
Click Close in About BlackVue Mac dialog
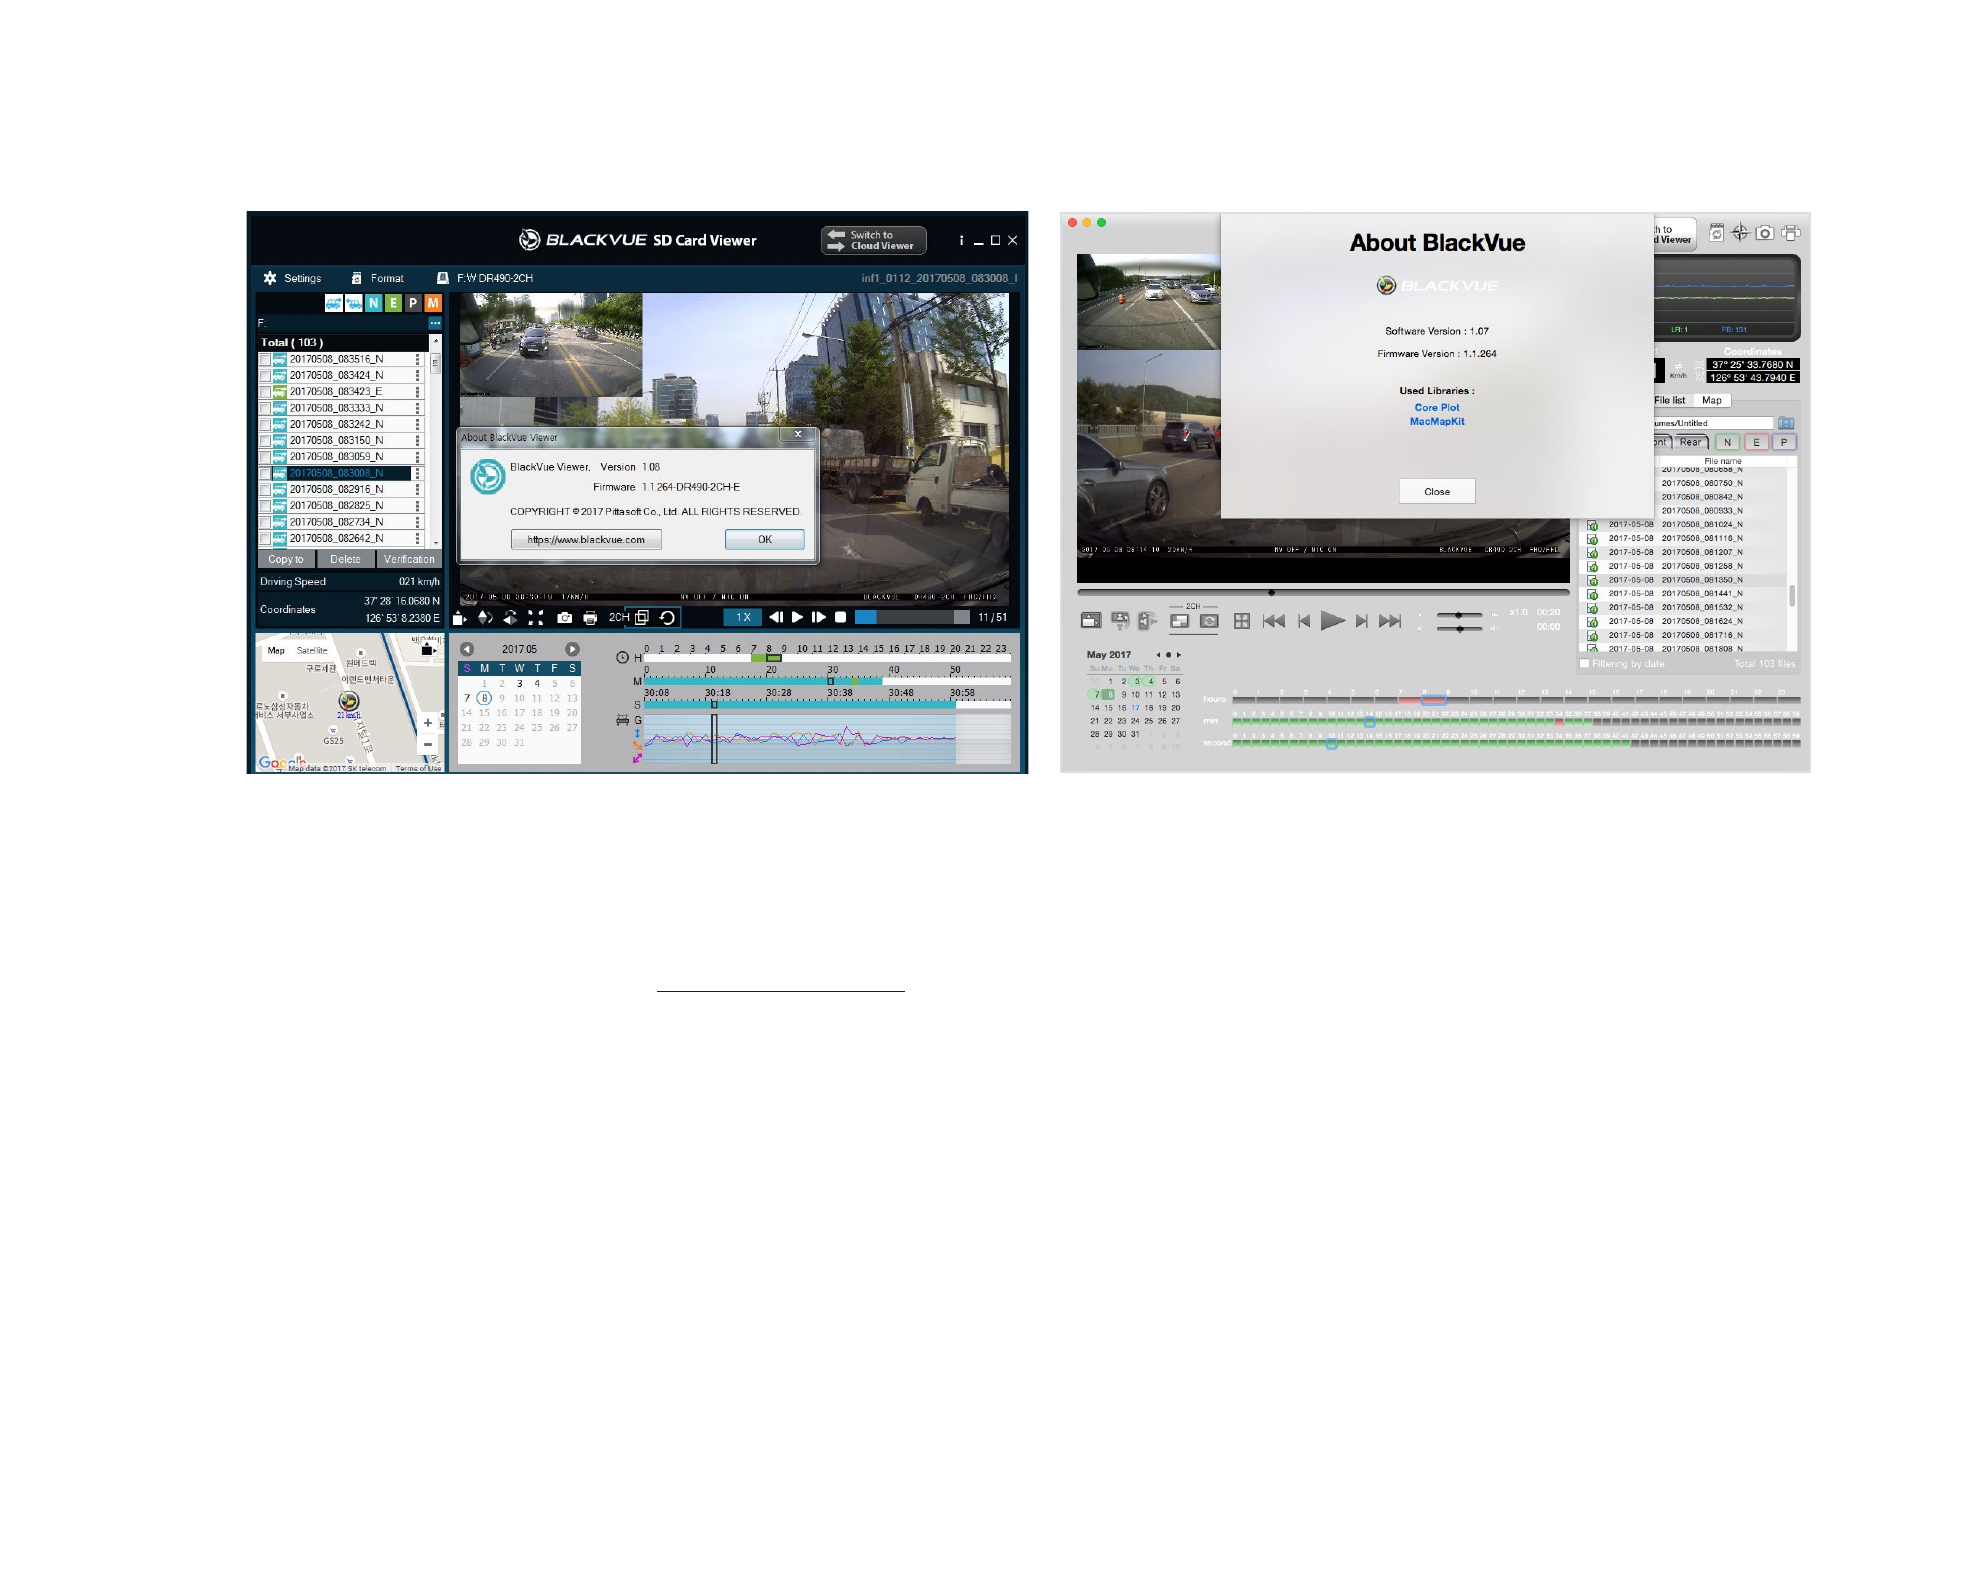click(1437, 491)
